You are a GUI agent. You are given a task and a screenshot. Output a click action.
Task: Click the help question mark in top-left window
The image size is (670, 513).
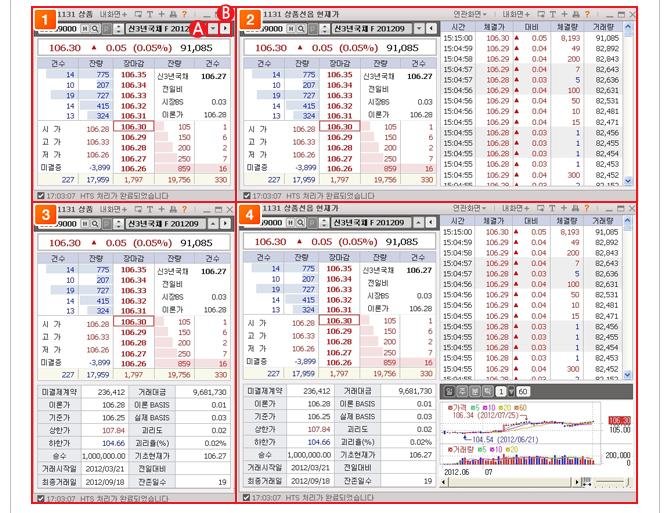(185, 15)
